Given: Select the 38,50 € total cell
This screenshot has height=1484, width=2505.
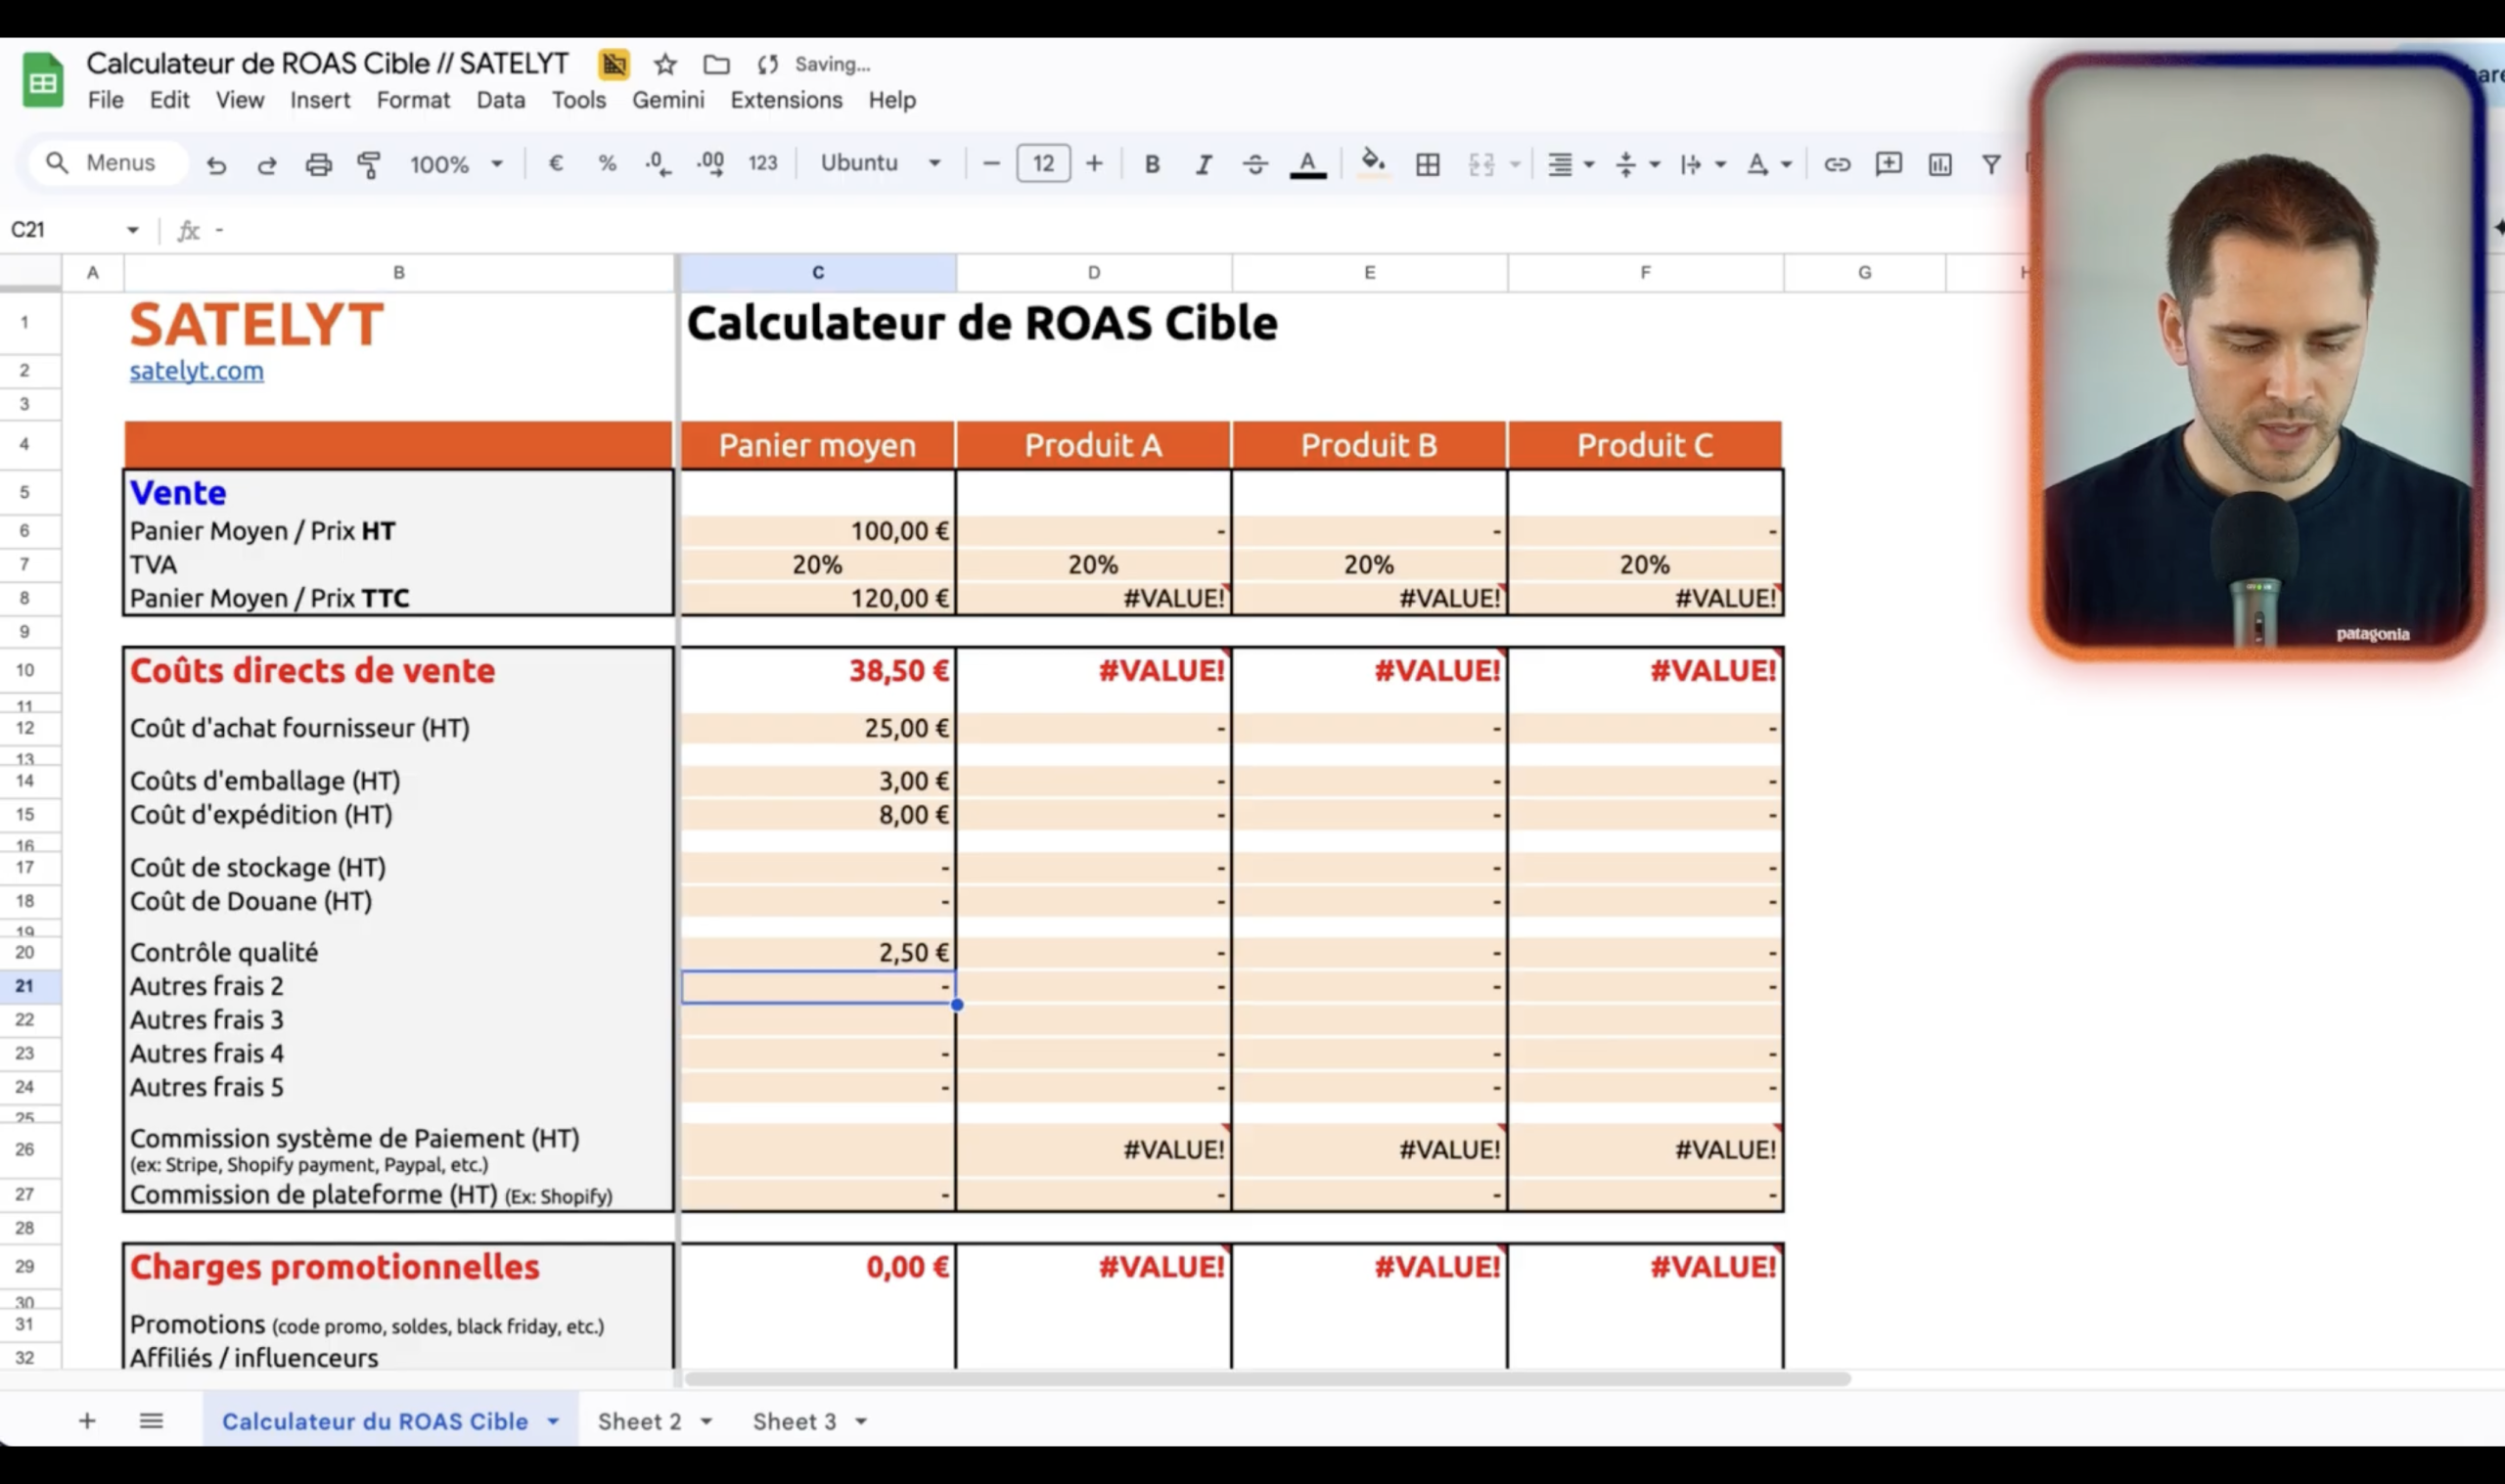Looking at the screenshot, I should point(818,670).
